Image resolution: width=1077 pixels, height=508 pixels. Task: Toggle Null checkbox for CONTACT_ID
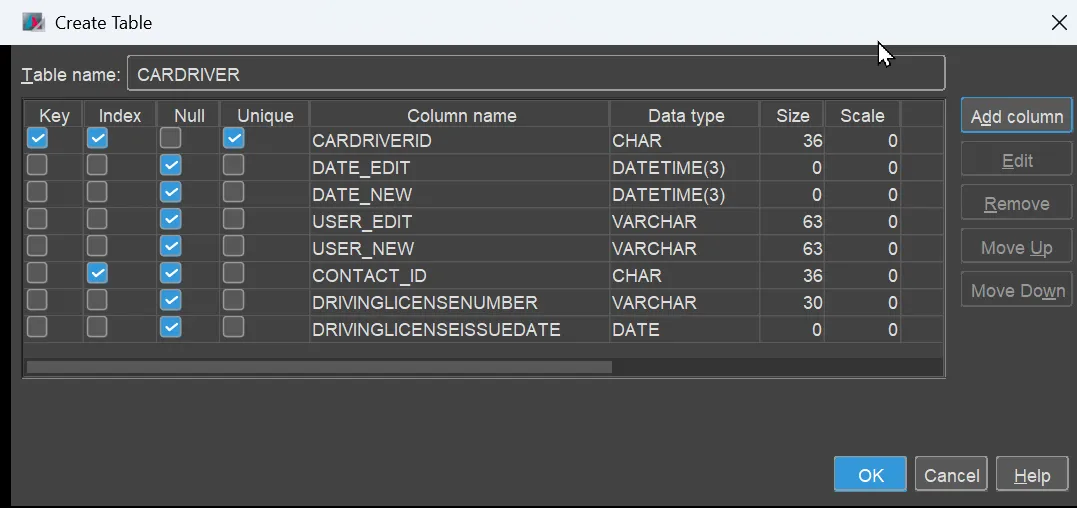coord(170,274)
